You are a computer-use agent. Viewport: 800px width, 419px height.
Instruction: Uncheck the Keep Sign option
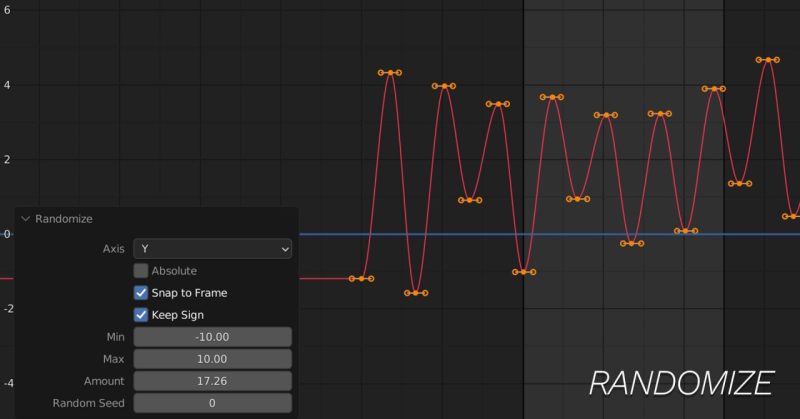coord(141,315)
